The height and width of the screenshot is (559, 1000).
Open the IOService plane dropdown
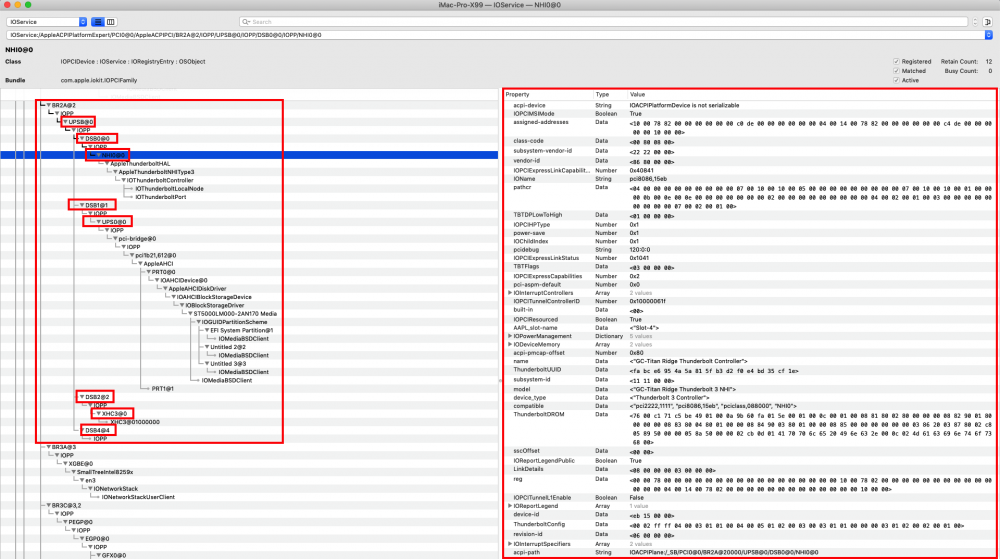(x=47, y=22)
